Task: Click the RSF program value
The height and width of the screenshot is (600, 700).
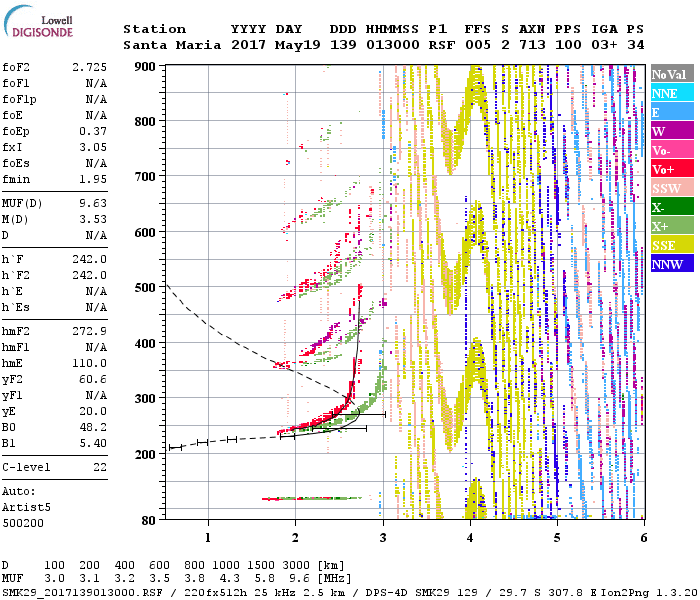Action: (442, 46)
